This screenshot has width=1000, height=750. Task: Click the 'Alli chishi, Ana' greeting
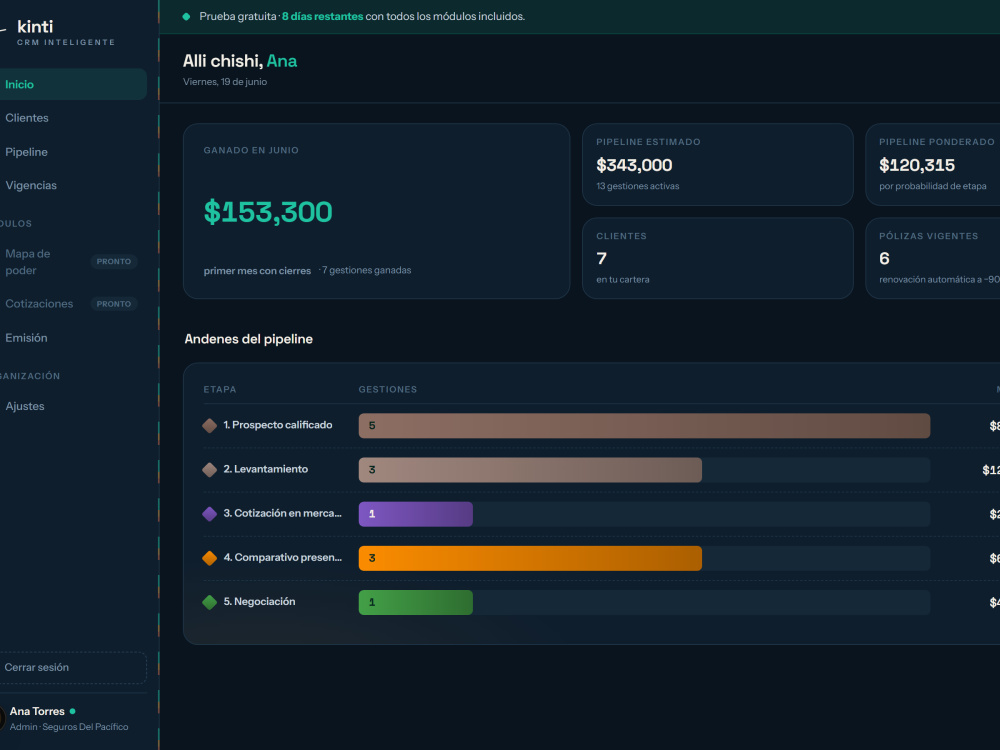tap(240, 61)
